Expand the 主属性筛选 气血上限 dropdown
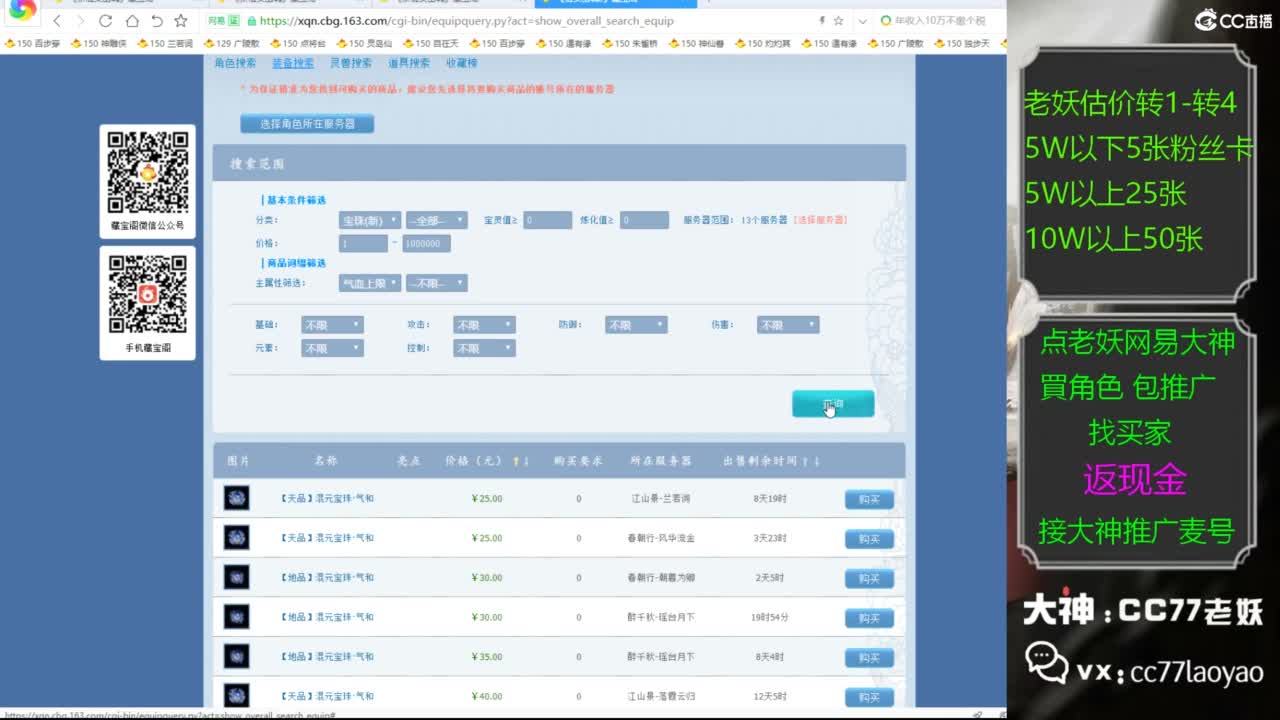Viewport: 1280px width, 720px height. [369, 283]
